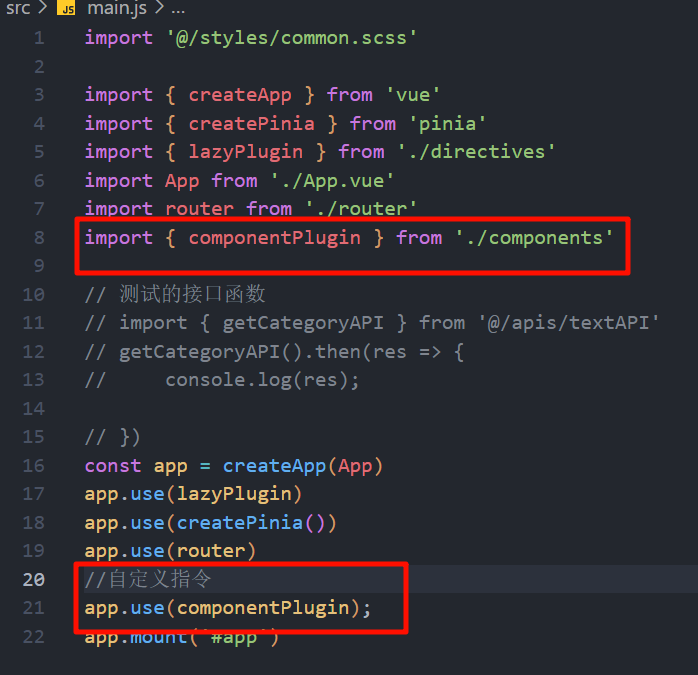Screen dimensions: 698x675
Task: Select main.js in the breadcrumb path
Action: click(x=116, y=9)
